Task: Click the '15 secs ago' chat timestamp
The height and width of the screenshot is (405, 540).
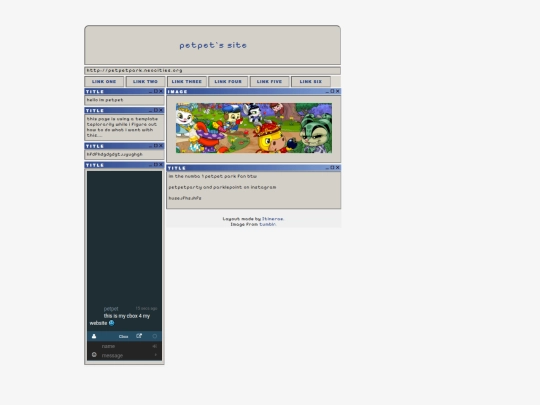Action: click(146, 308)
